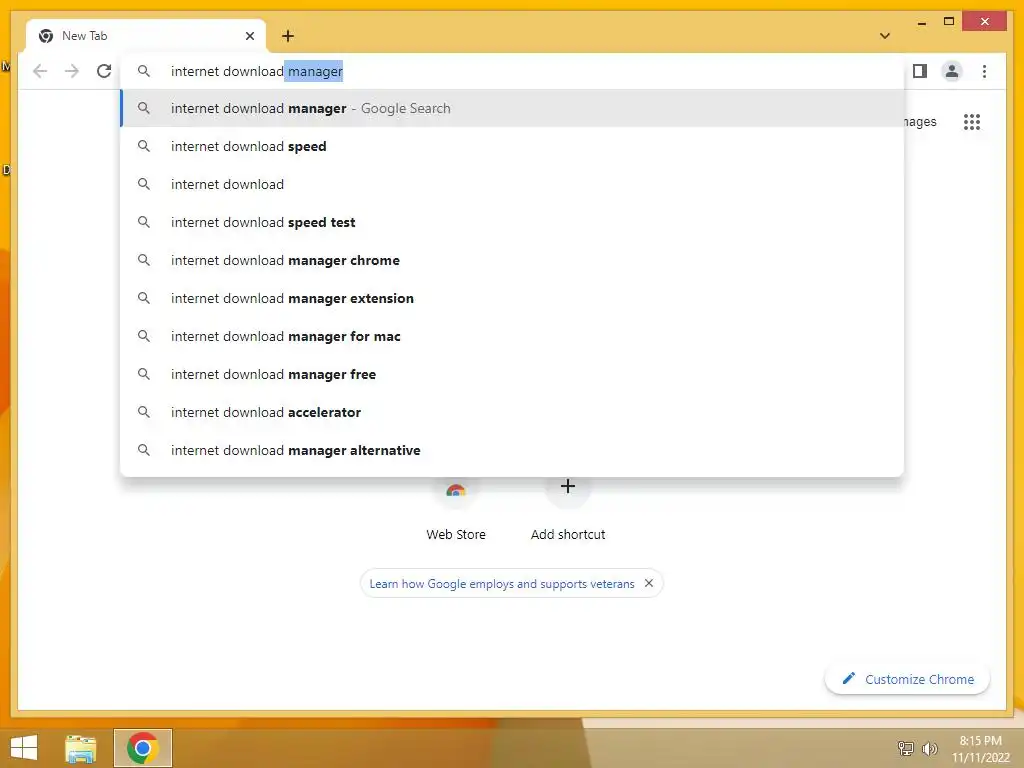Choose 'internet download accelerator' suggestion
Viewport: 1024px width, 768px height.
point(513,412)
